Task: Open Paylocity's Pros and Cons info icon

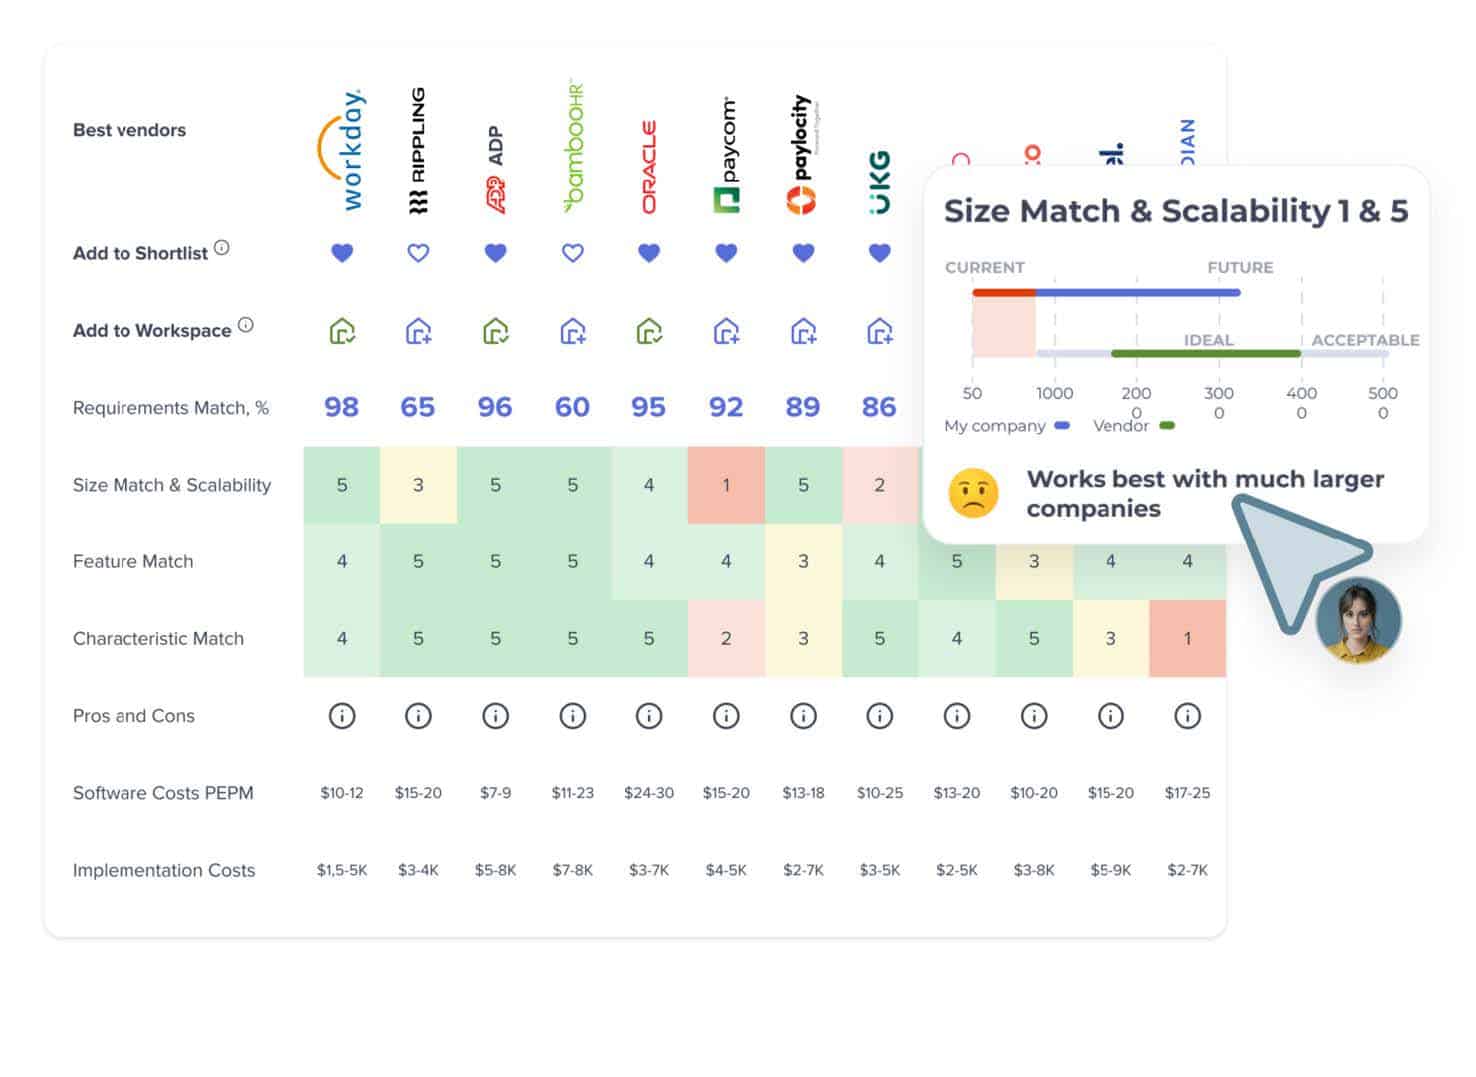Action: pos(803,715)
